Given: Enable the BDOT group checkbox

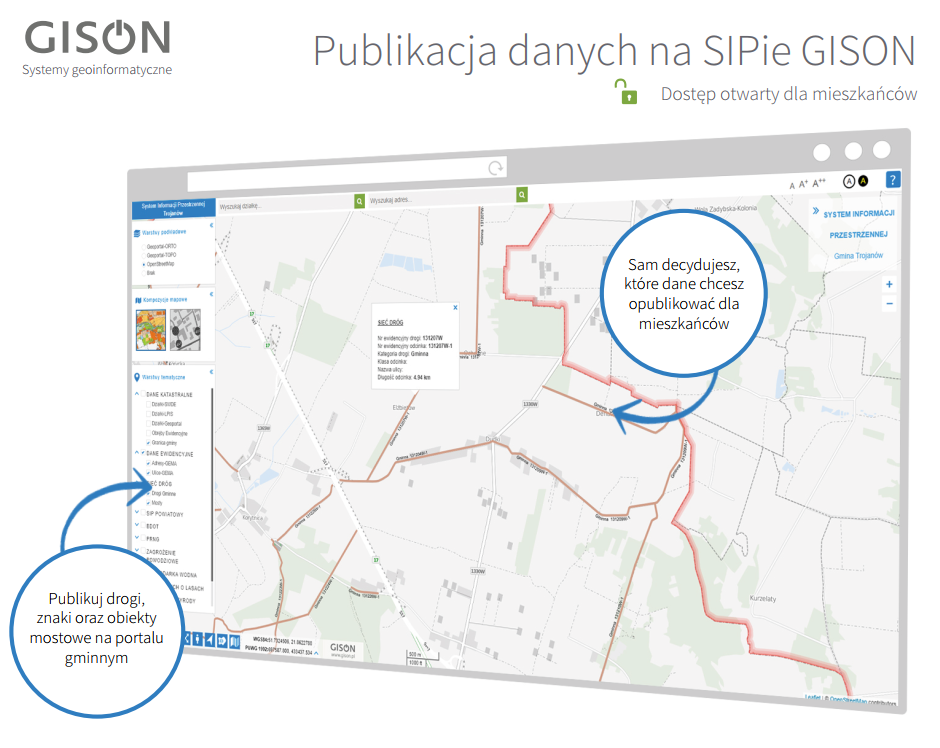Looking at the screenshot, I should coord(143,526).
